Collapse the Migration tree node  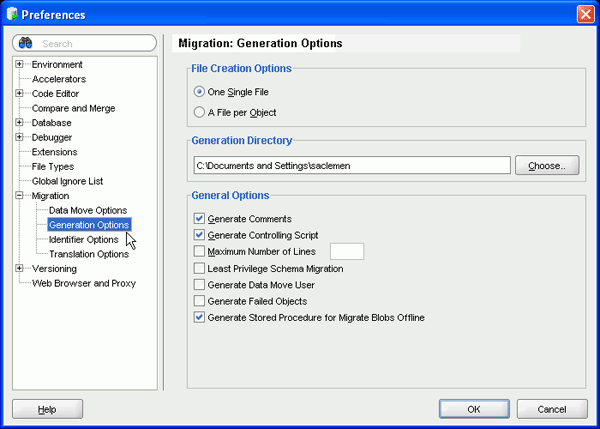click(20, 196)
